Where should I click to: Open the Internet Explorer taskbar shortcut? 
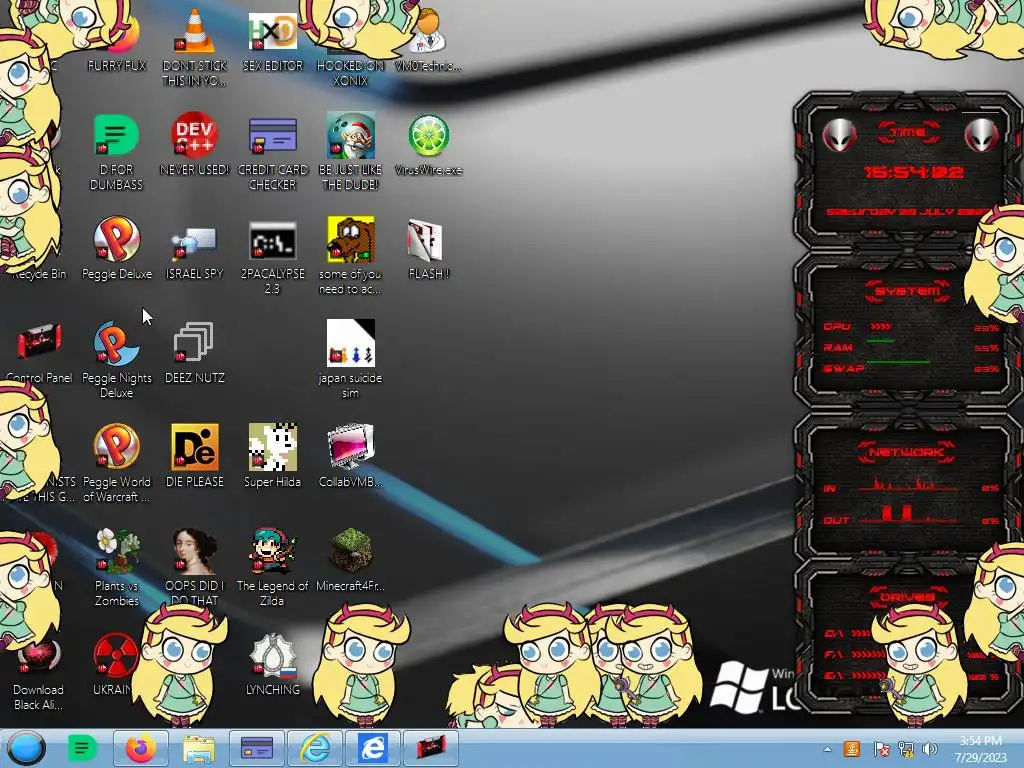pyautogui.click(x=315, y=748)
